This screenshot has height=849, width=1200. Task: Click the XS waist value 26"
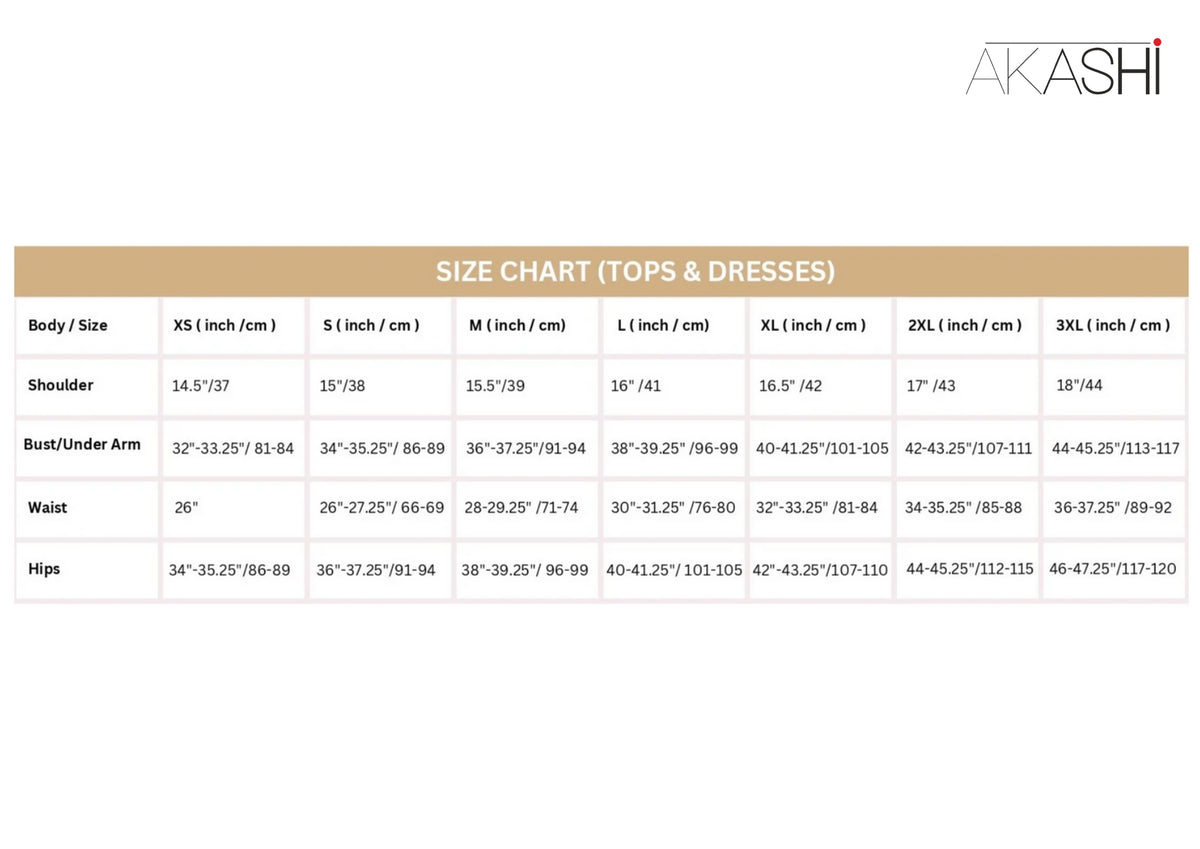pyautogui.click(x=187, y=508)
